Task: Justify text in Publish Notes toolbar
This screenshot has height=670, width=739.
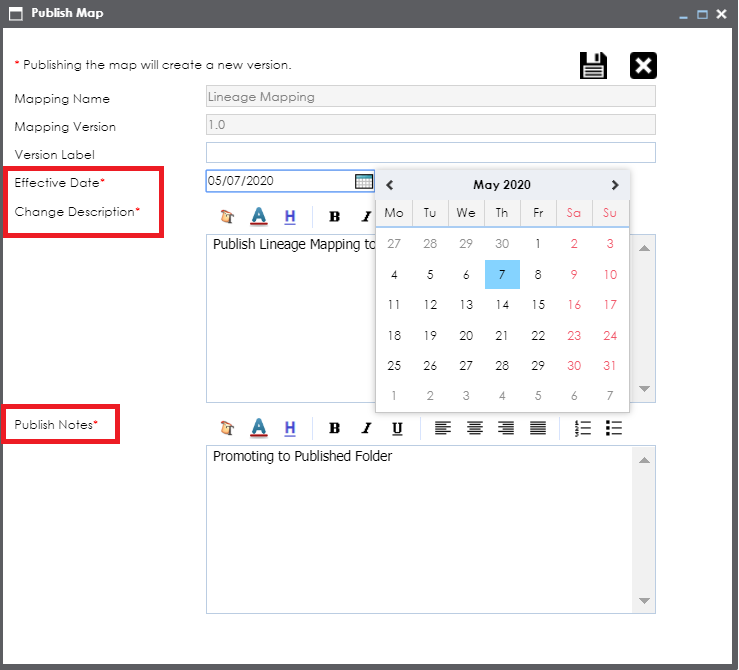Action: point(538,428)
